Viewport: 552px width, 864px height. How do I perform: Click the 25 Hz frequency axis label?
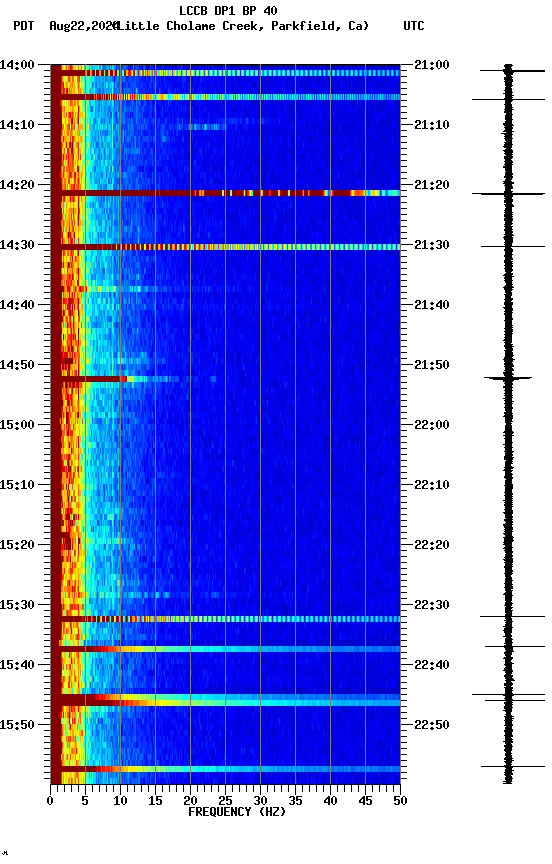pyautogui.click(x=225, y=801)
